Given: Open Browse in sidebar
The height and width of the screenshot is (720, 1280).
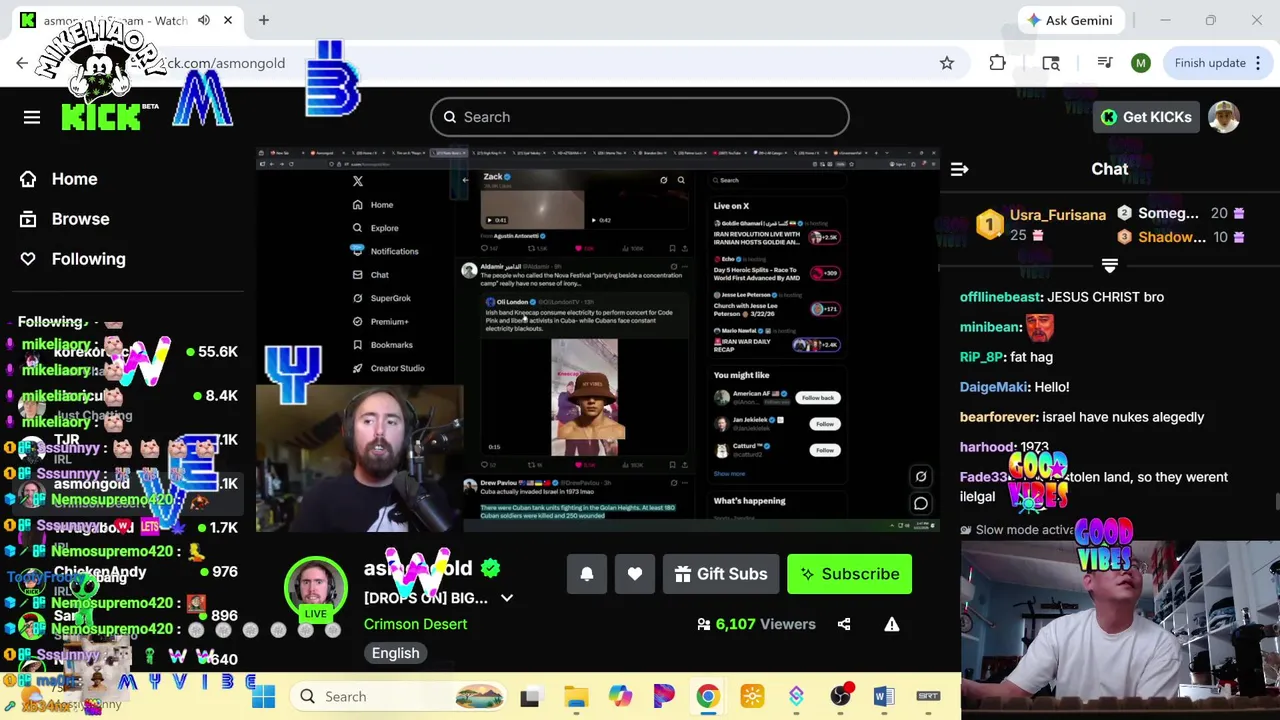Looking at the screenshot, I should 65,219.
